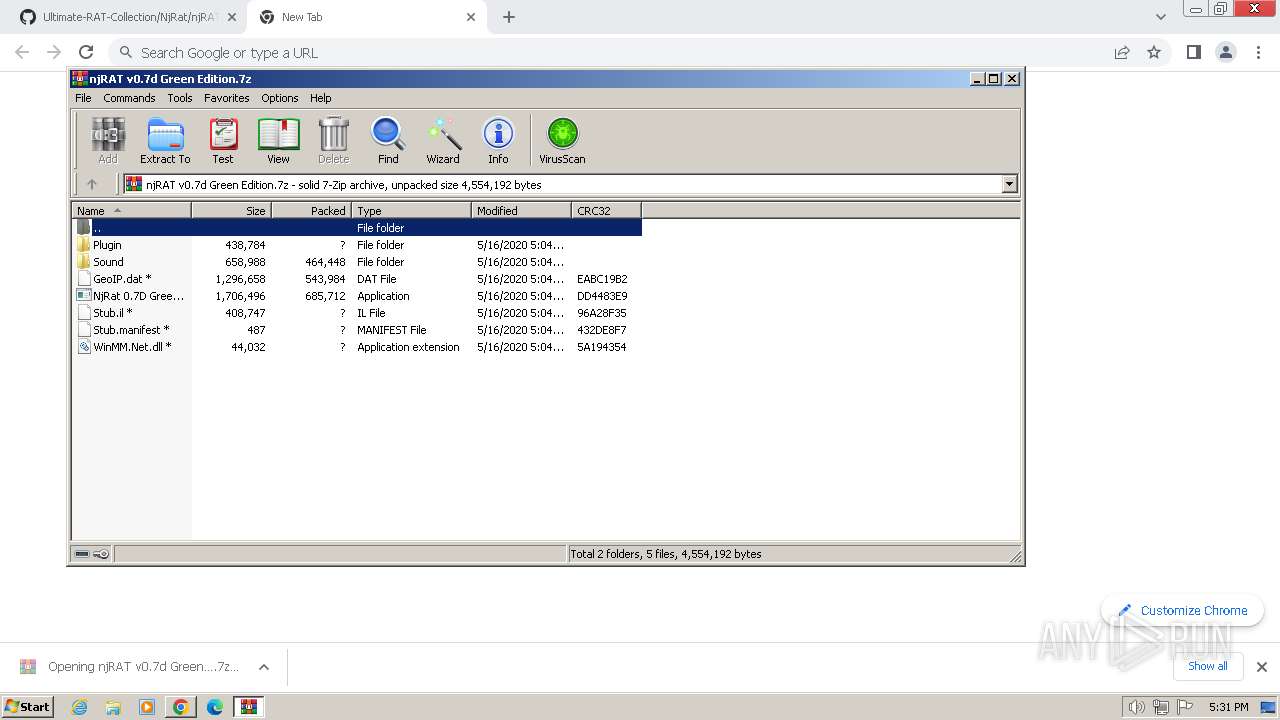Select the parent '..' folder row
Image resolution: width=1280 pixels, height=720 pixels.
click(x=357, y=228)
